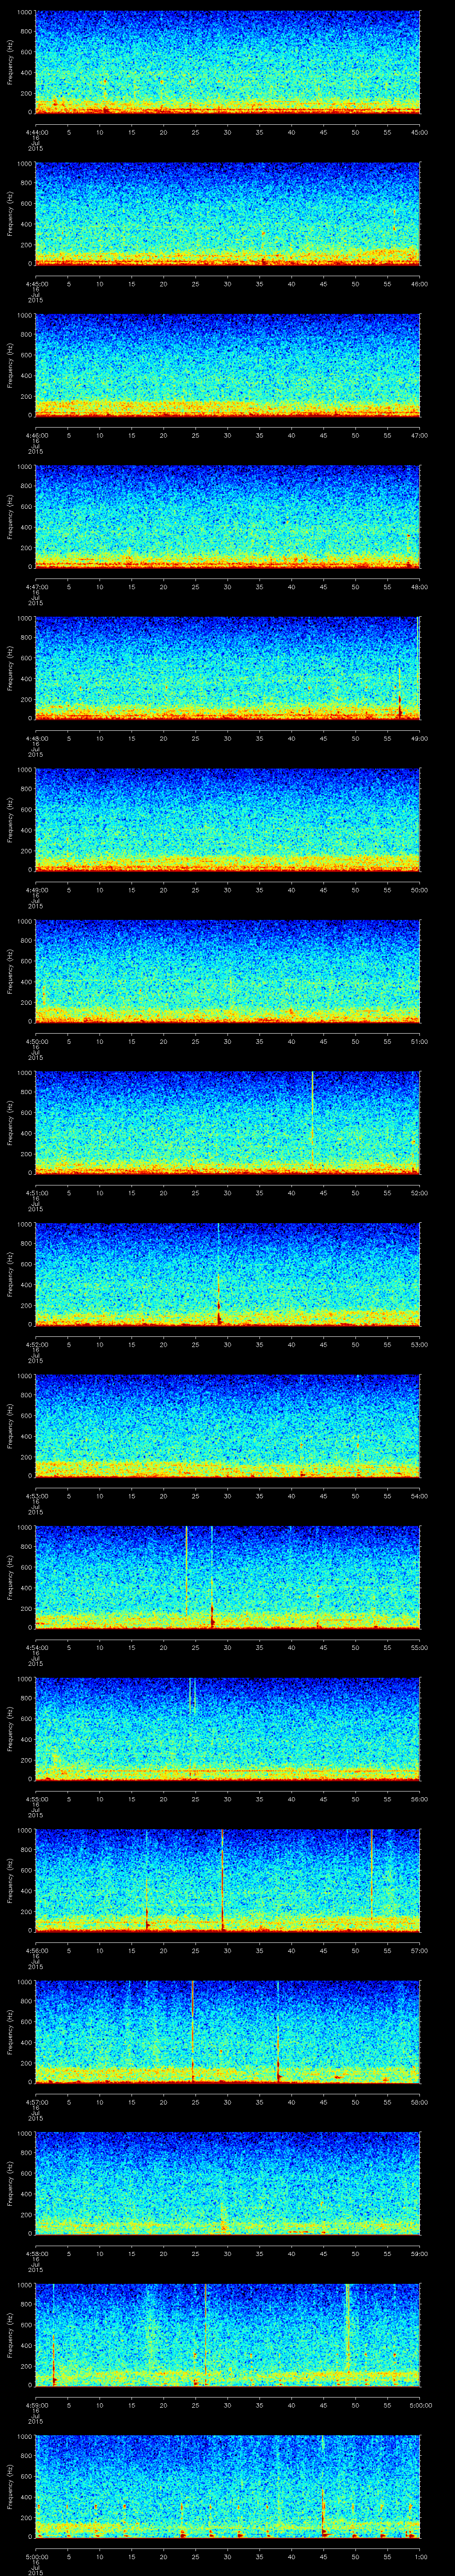
Task: Click the Frequency (Hz) axis label of 4:44:00 panel
Action: (x=11, y=62)
